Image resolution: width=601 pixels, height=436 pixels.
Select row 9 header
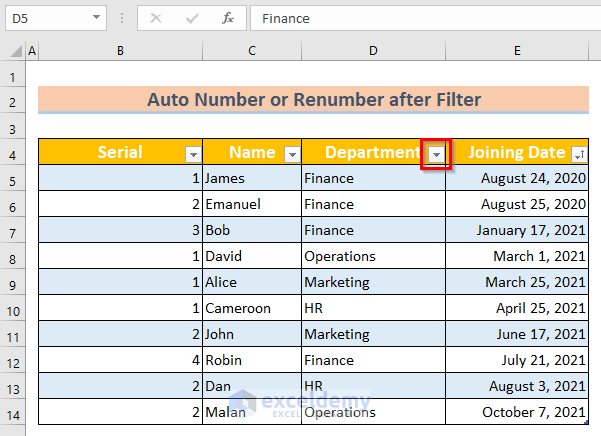click(x=13, y=283)
